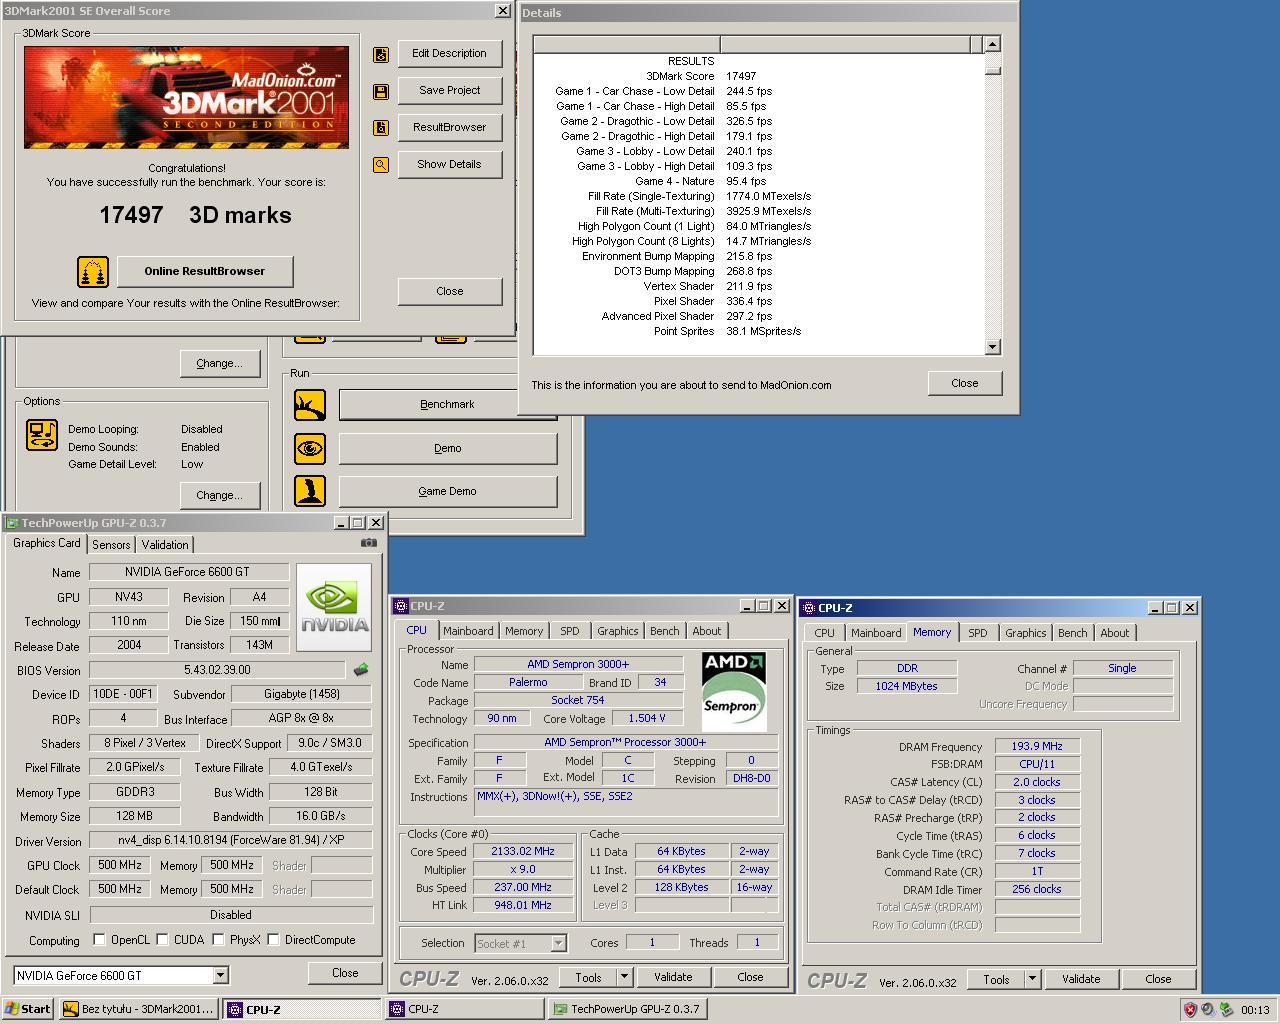This screenshot has width=1280, height=1024.
Task: Click the lookup icon beside BIOS Version
Action: [x=361, y=670]
